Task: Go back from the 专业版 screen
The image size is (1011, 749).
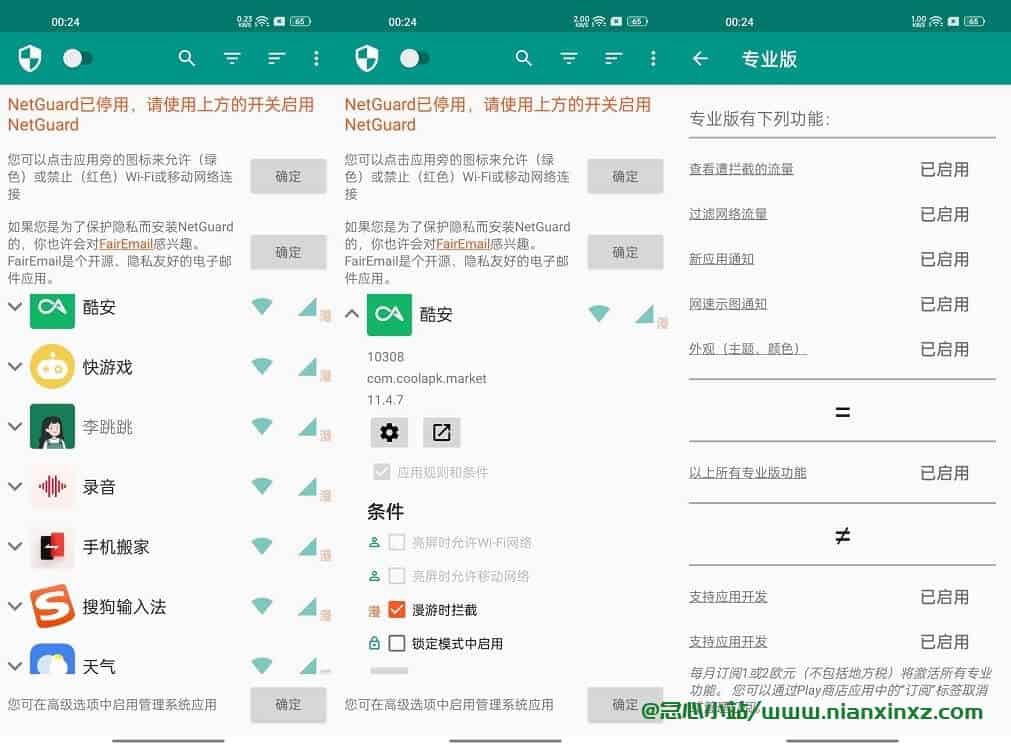Action: tap(700, 59)
